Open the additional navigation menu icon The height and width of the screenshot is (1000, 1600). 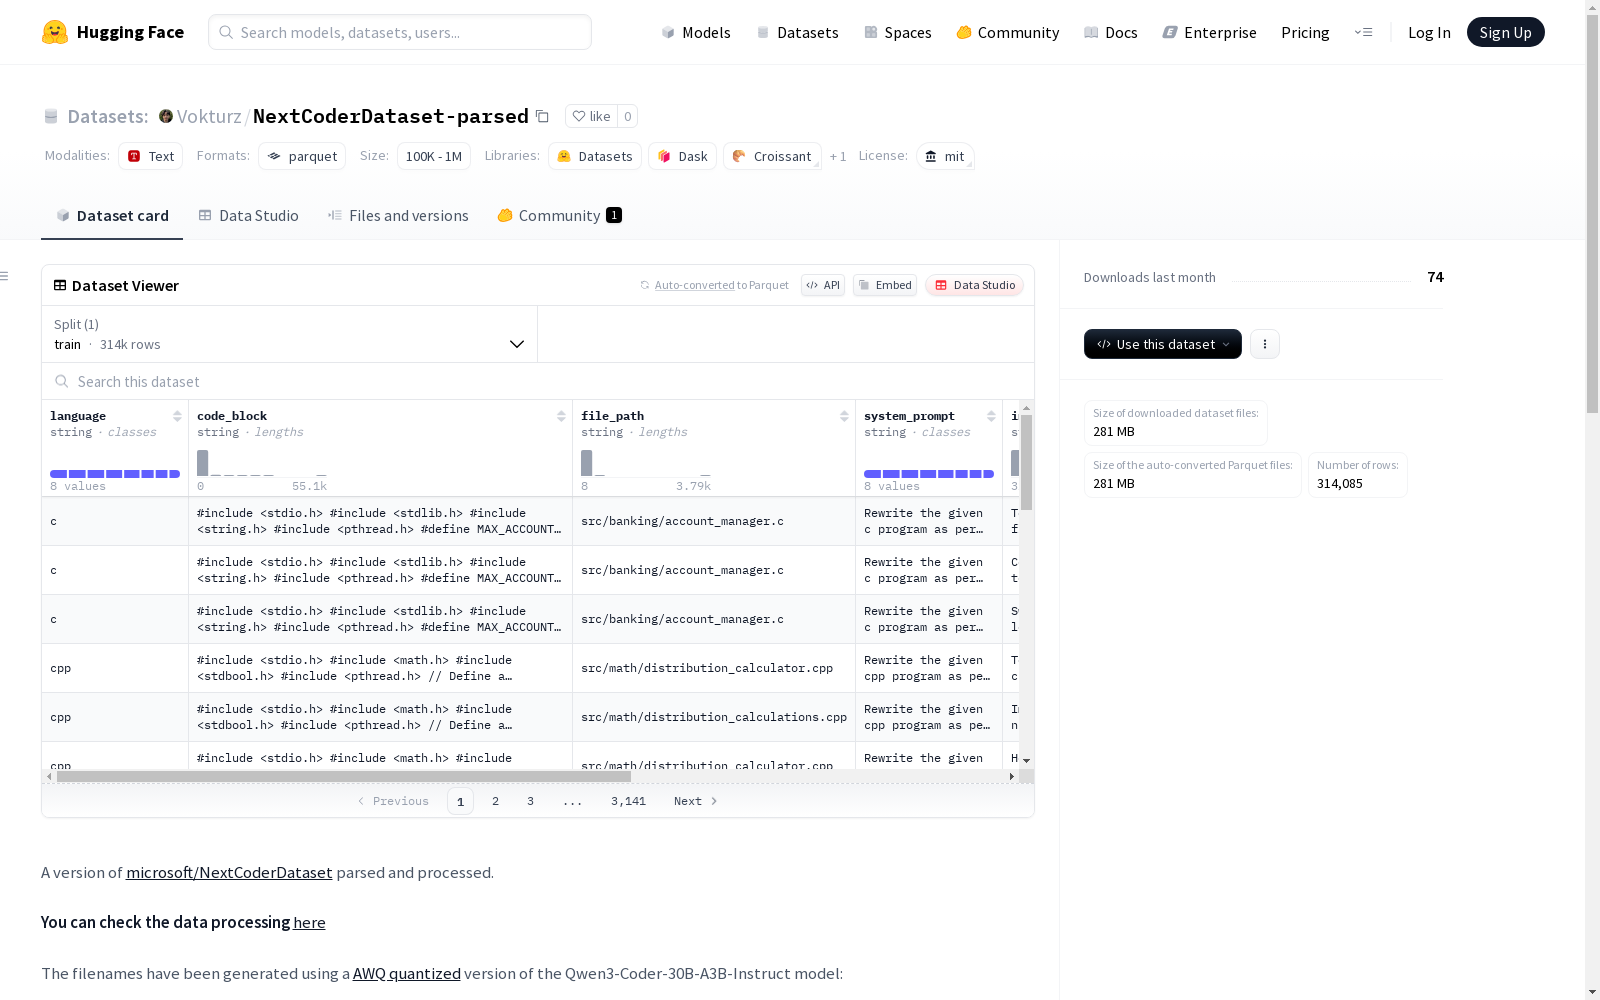coord(1363,32)
